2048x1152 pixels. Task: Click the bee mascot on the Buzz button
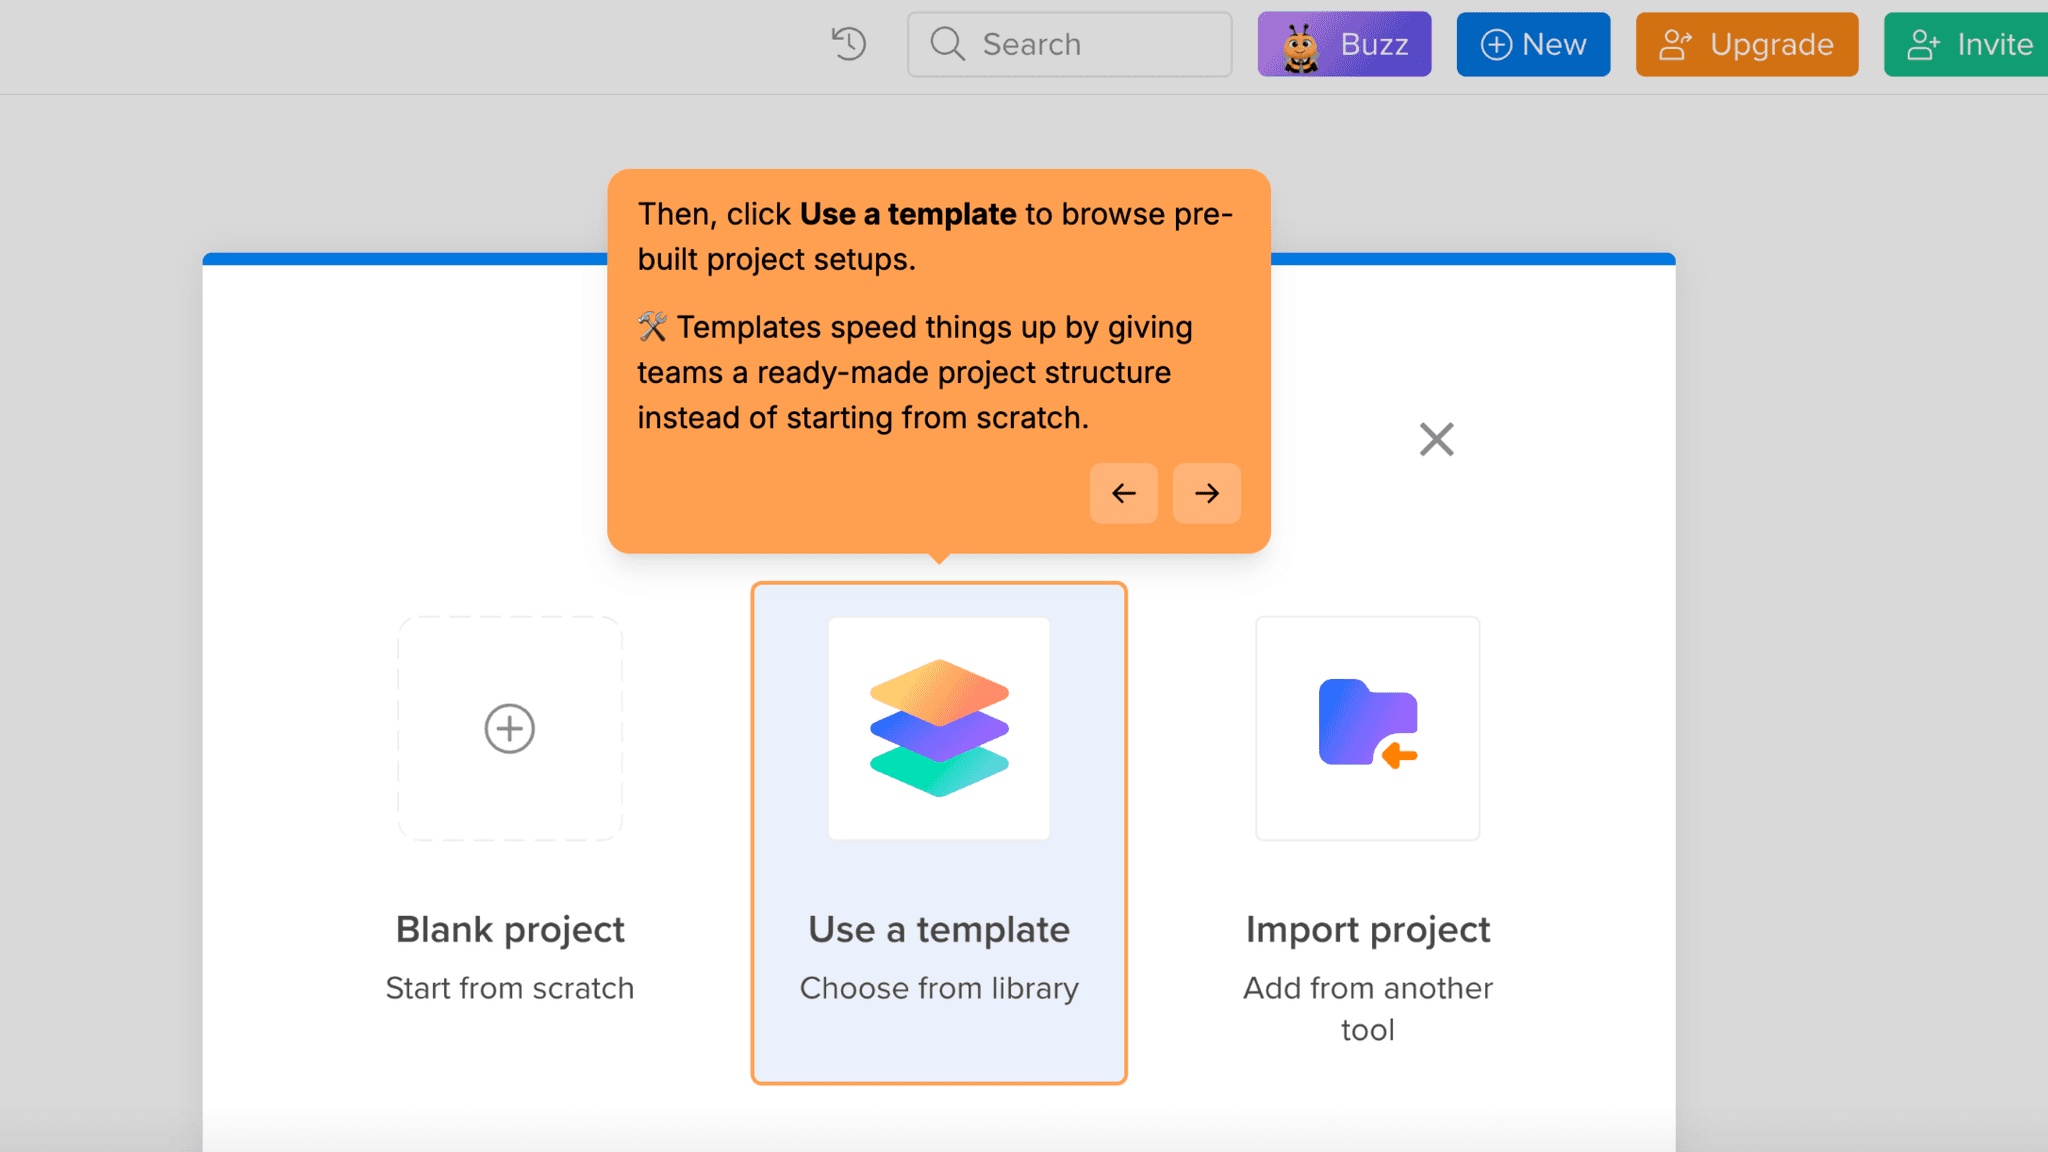coord(1298,44)
